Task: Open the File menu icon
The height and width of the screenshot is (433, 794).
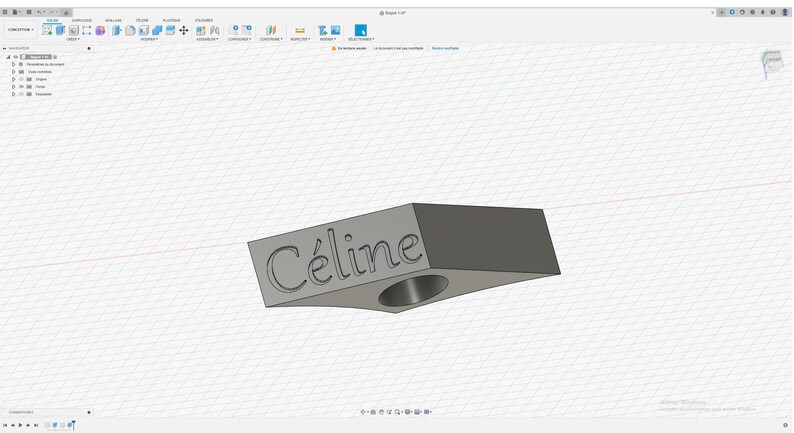Action: tap(16, 12)
